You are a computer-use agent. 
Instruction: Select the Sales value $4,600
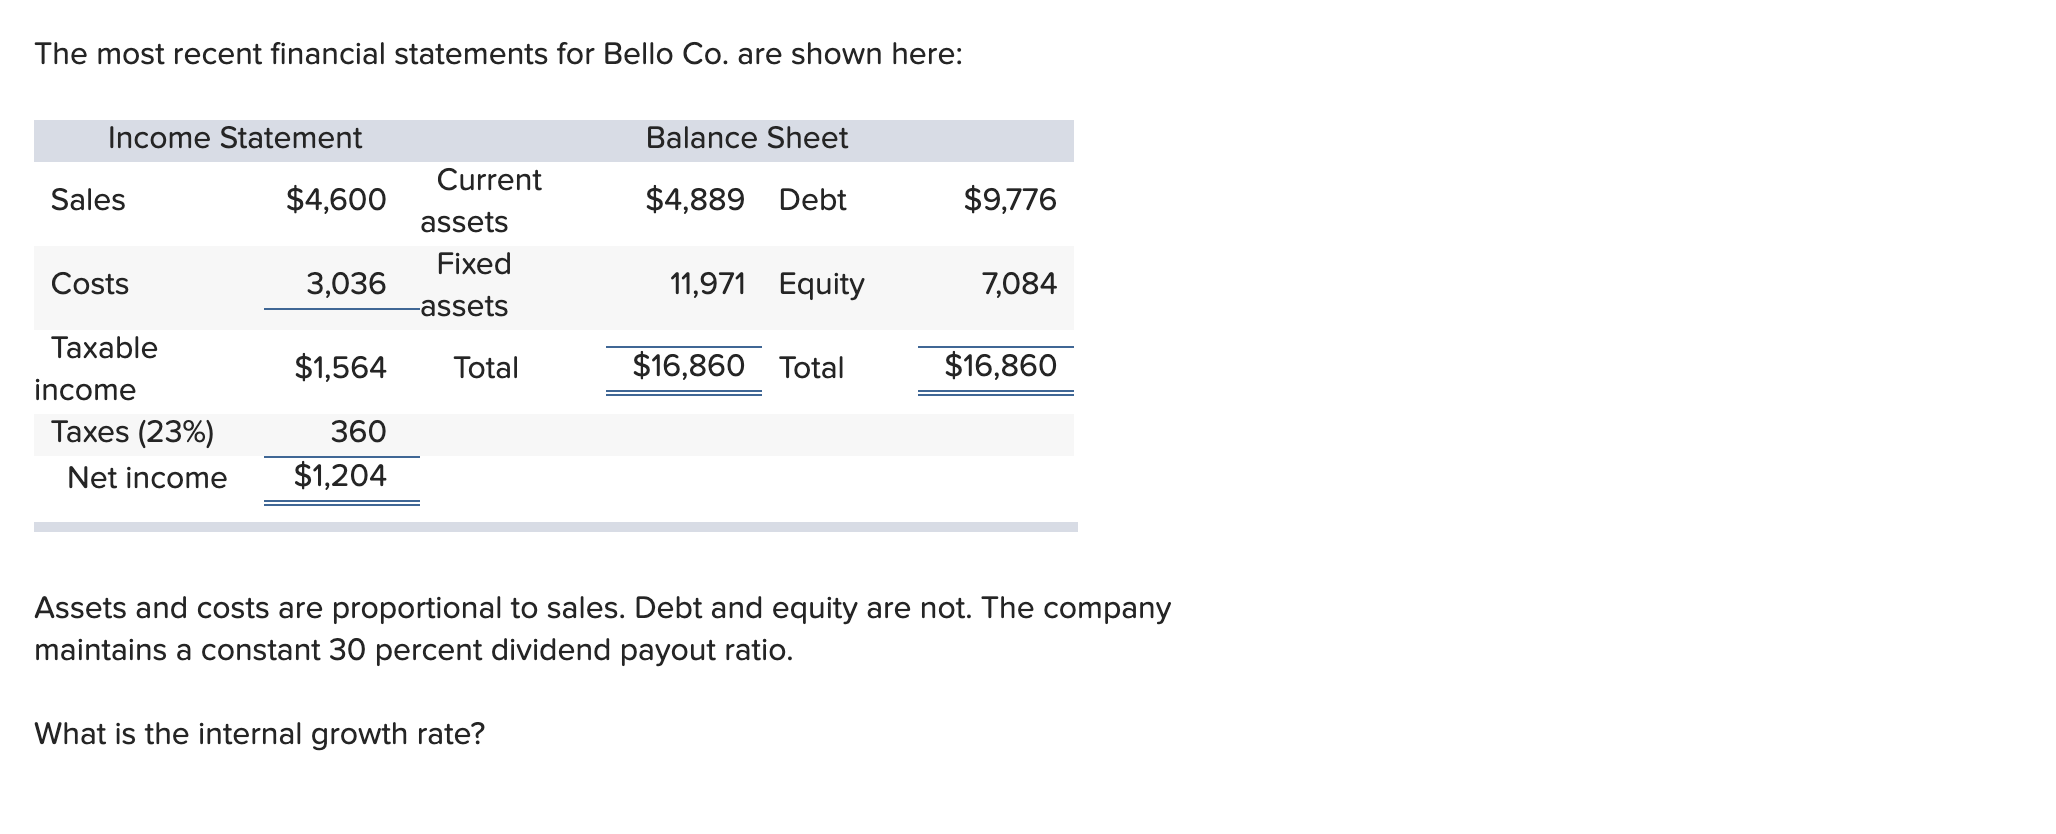[x=336, y=200]
